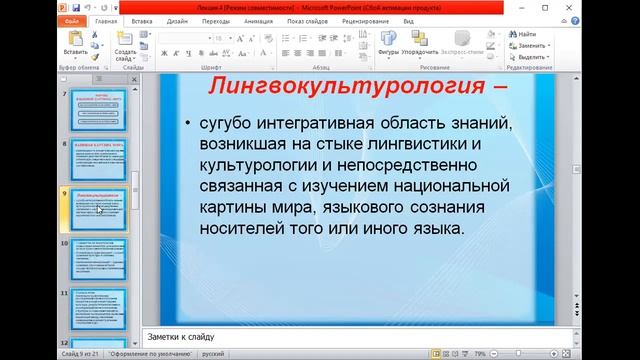Zoom in with the plus button
Image resolution: width=640 pixels, height=360 pixels.
554,354
